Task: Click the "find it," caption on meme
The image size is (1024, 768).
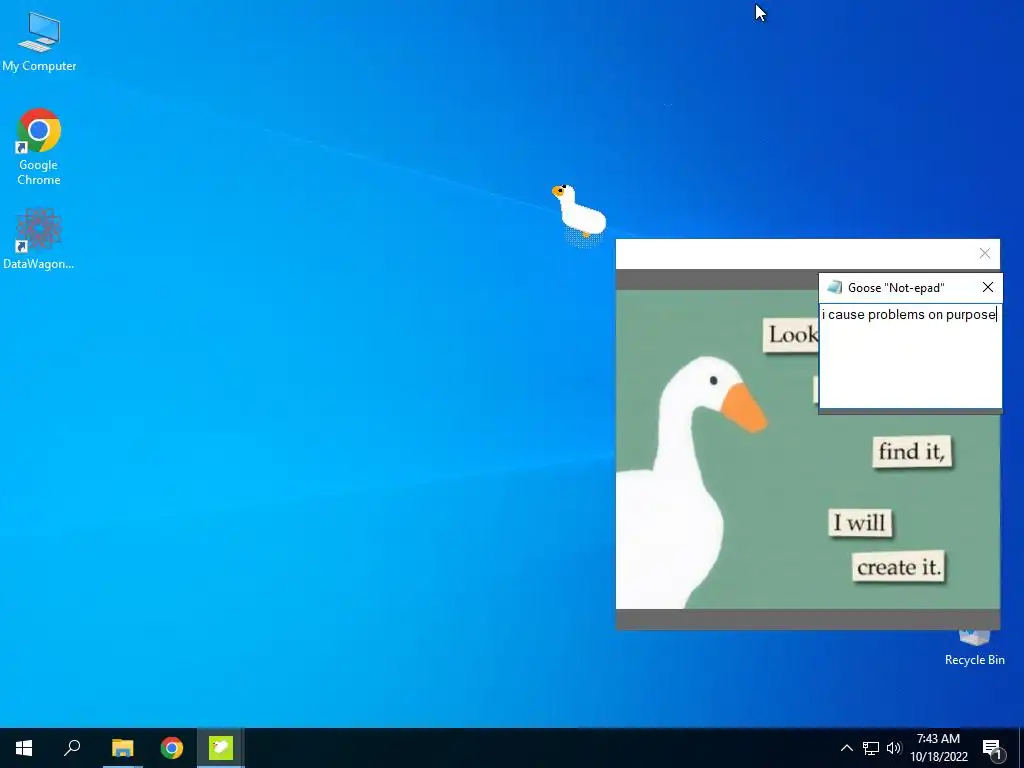Action: [x=912, y=451]
